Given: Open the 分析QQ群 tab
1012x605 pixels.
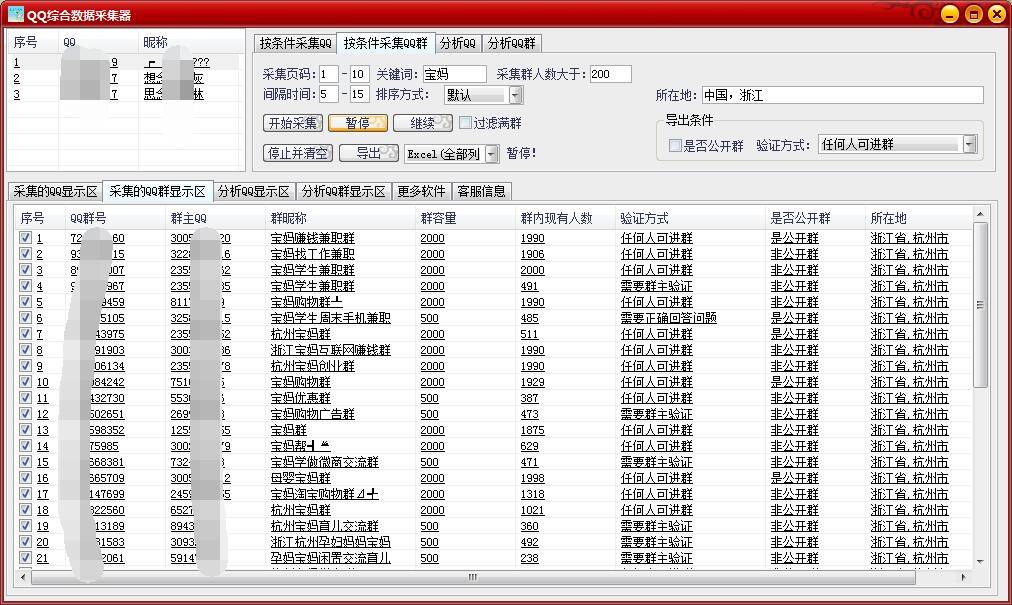Looking at the screenshot, I should [x=511, y=43].
